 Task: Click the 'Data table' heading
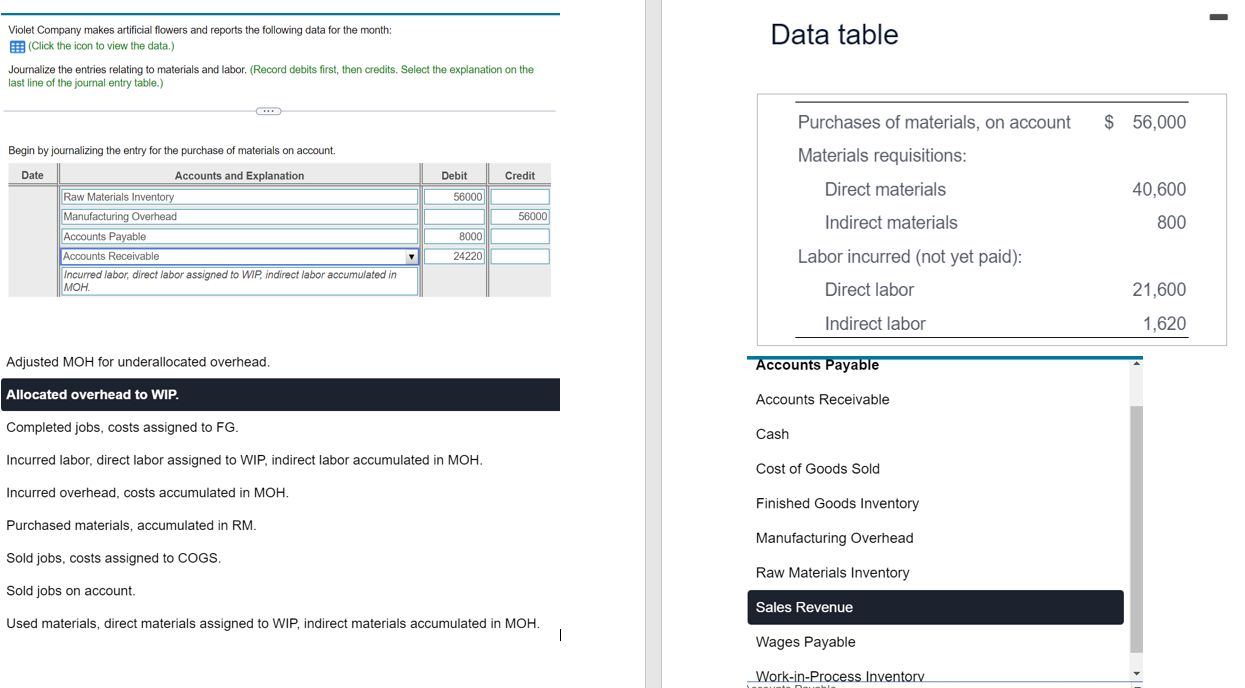[x=834, y=35]
